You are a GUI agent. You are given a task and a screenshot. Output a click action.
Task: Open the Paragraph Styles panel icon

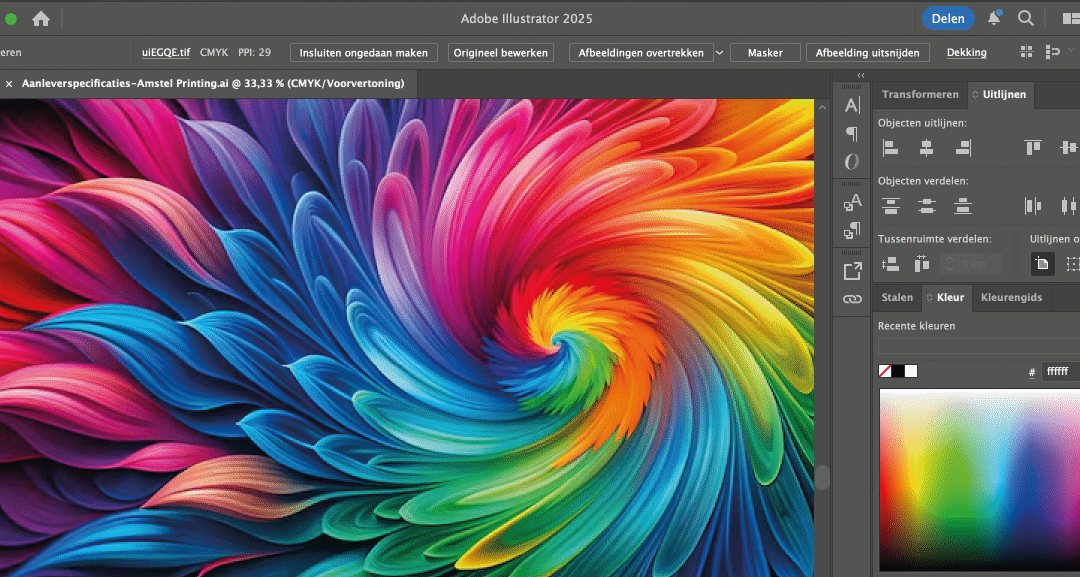click(x=852, y=231)
